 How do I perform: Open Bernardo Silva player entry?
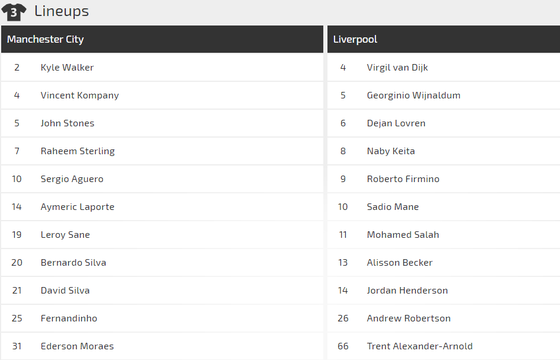coord(73,262)
